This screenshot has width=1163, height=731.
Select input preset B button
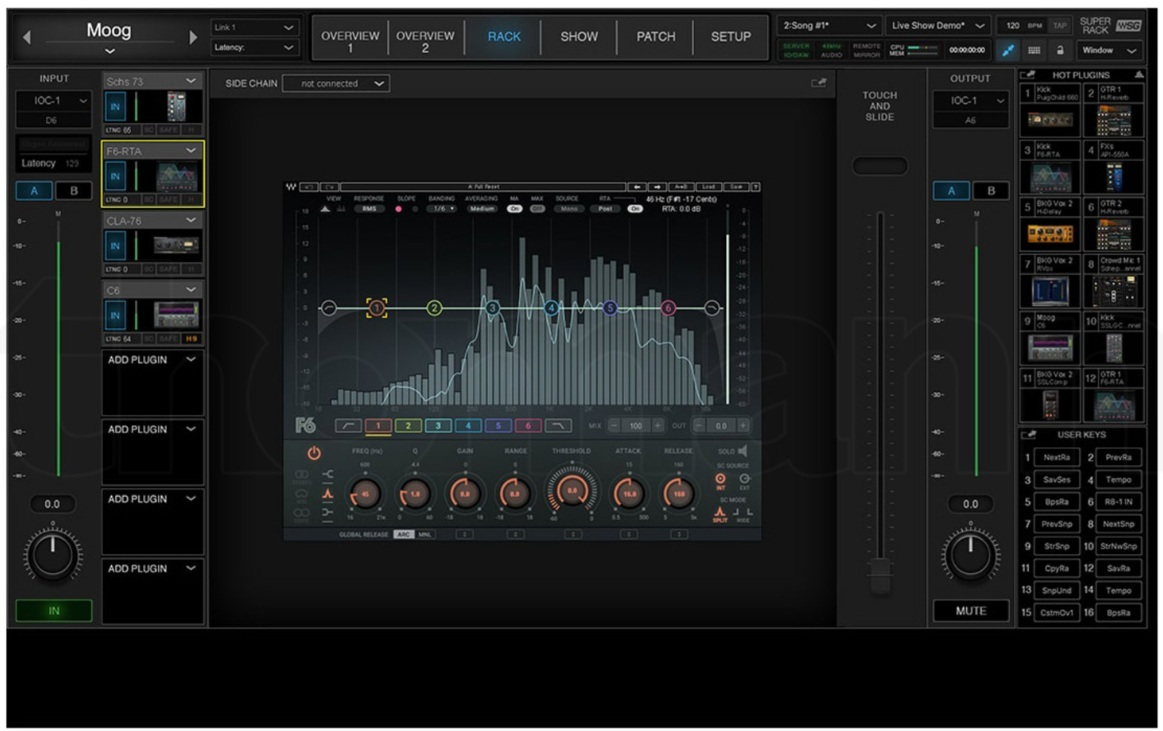pos(73,191)
